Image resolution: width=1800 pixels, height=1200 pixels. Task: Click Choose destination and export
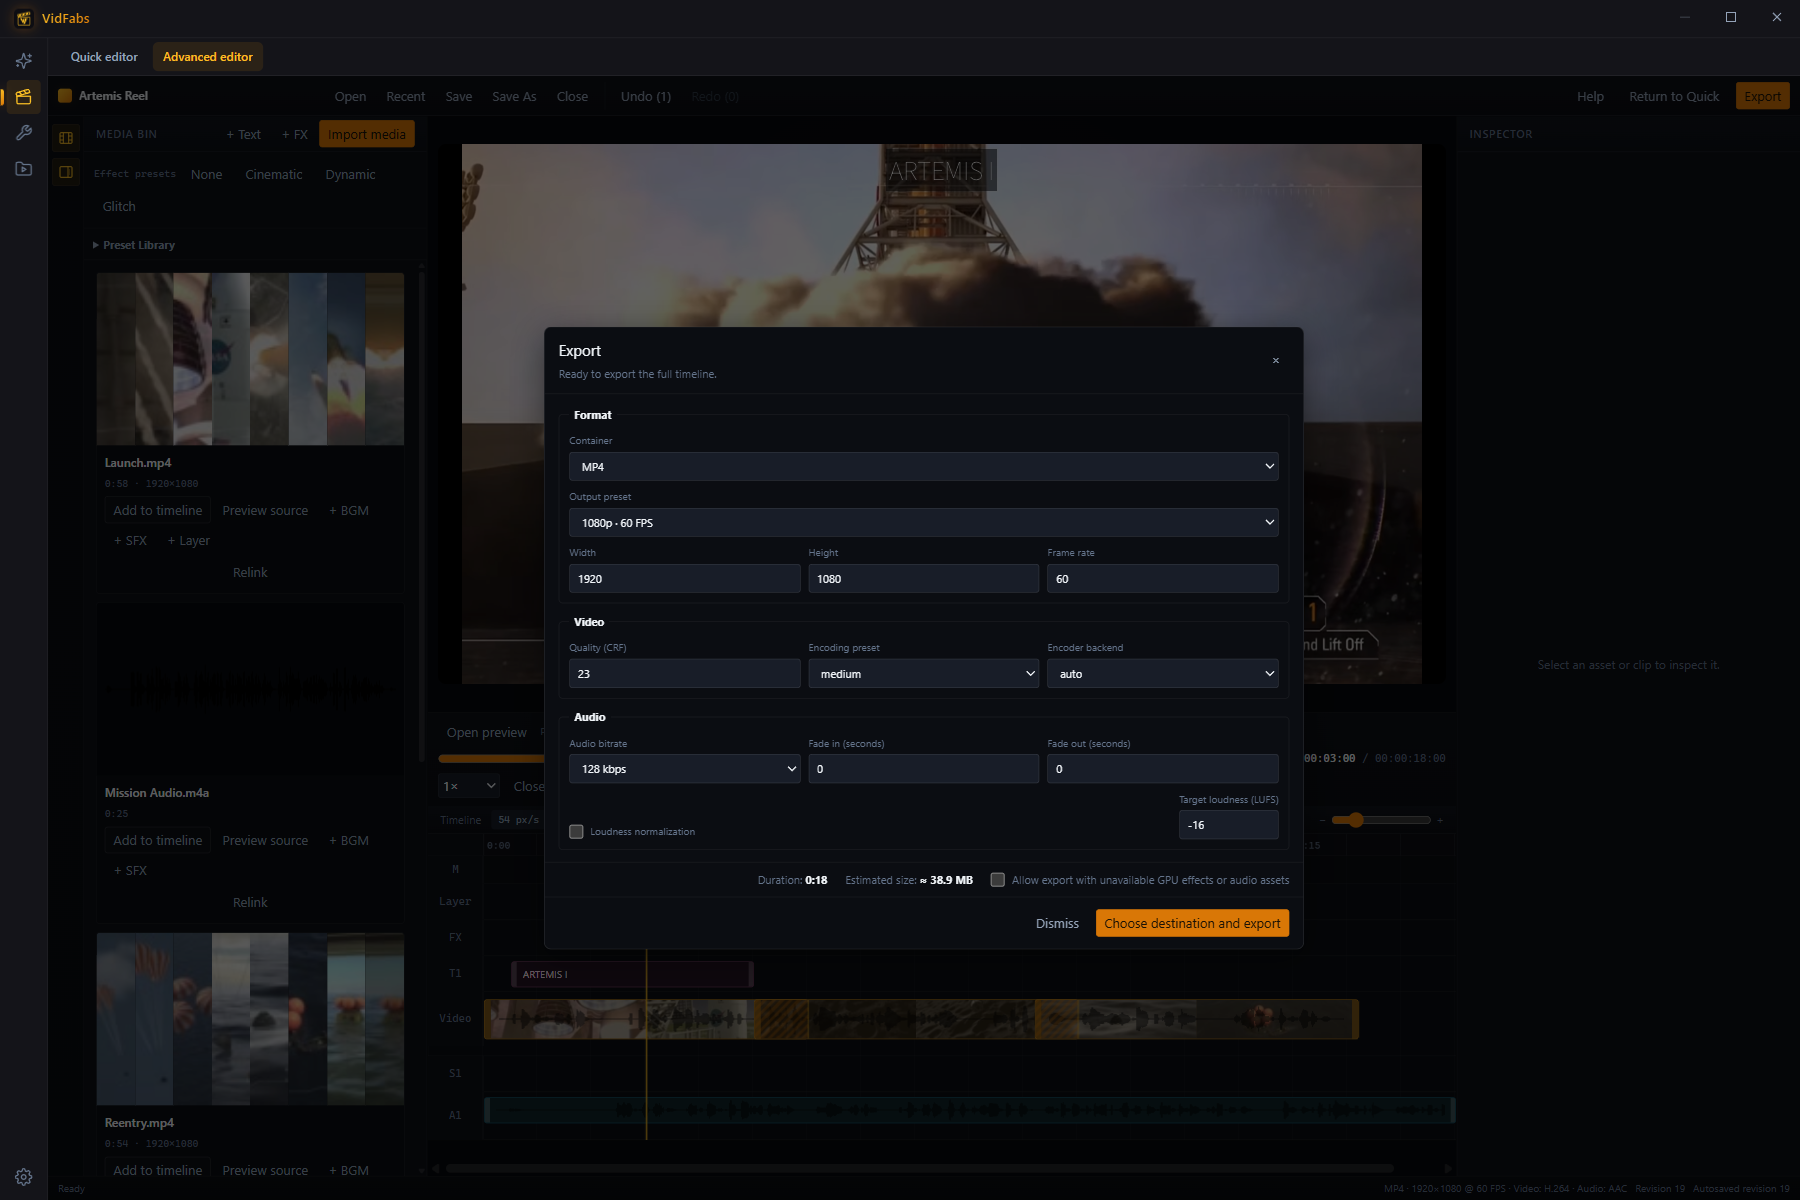tap(1192, 923)
